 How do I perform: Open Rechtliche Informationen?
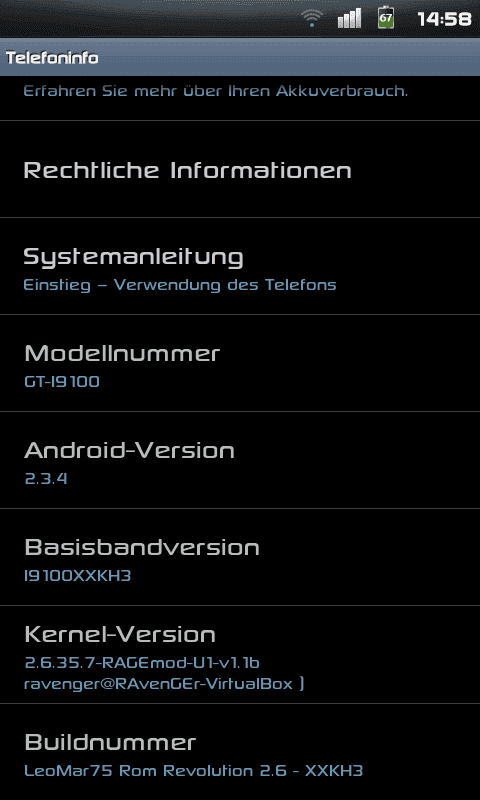(x=240, y=169)
